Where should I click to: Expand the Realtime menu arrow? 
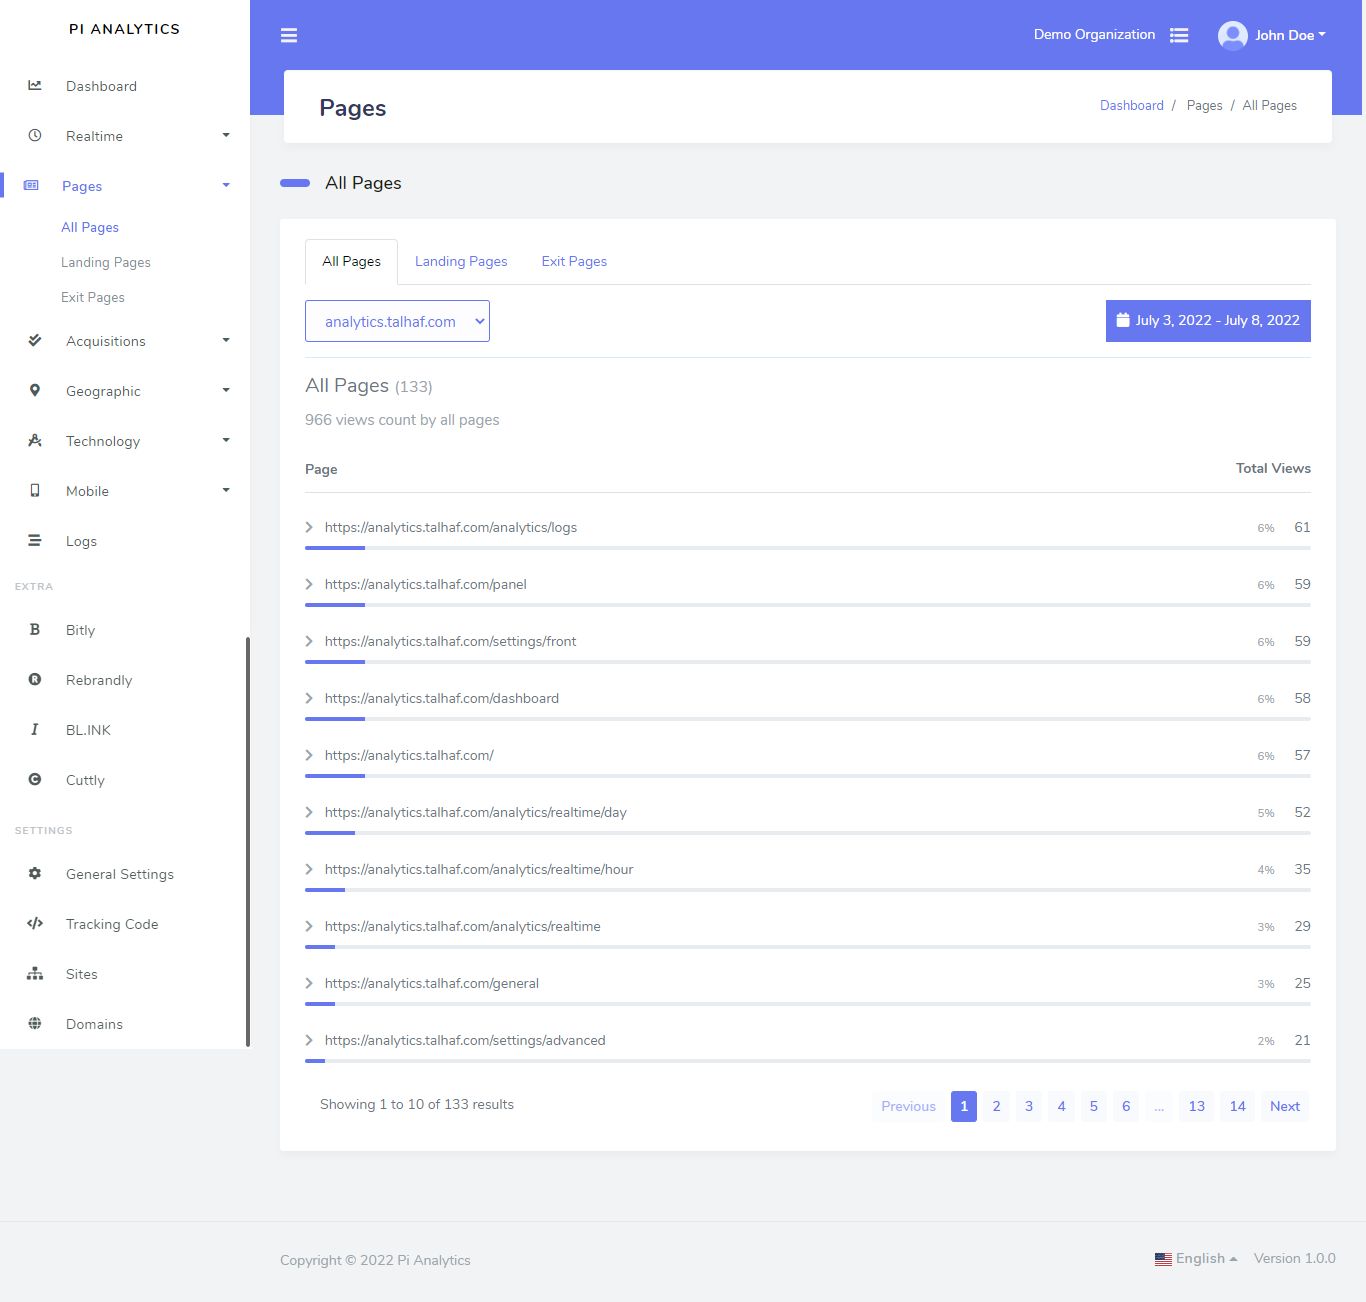coord(226,135)
